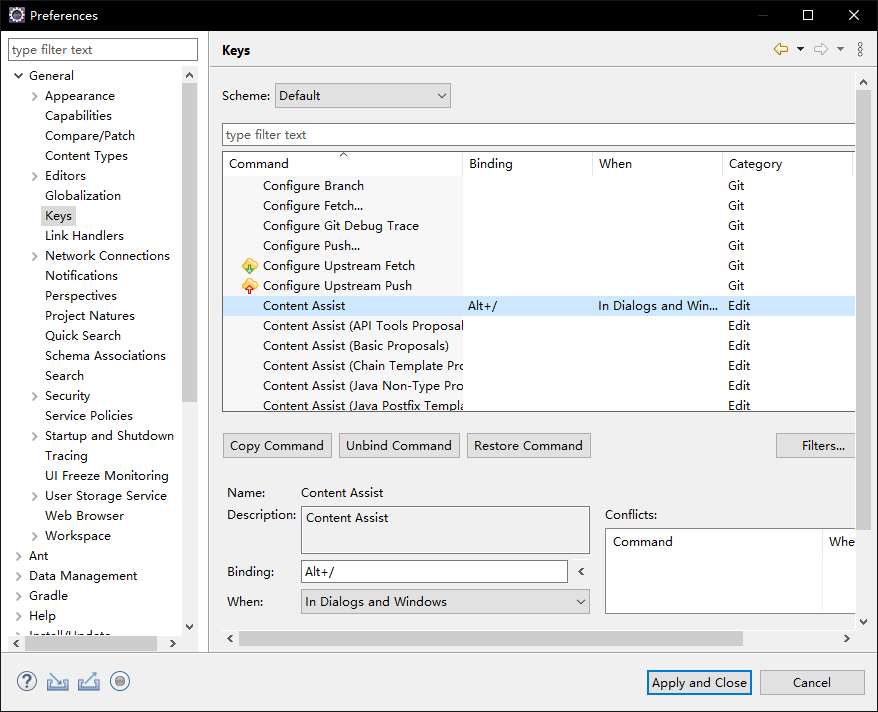Expand the Editors node
878x712 pixels.
(35, 176)
